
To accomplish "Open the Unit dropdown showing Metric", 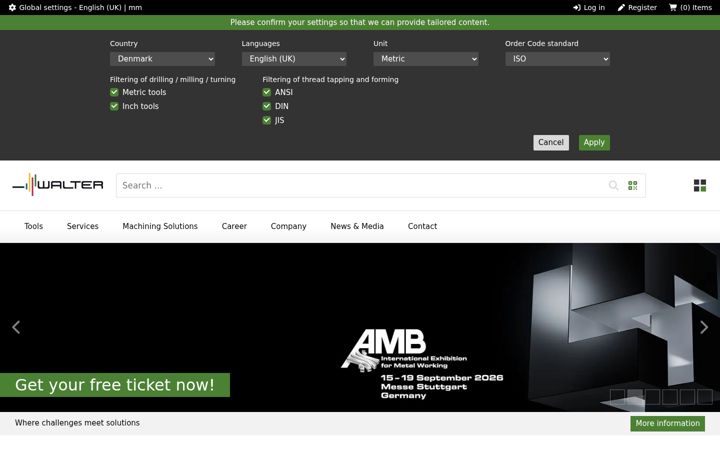I will pyautogui.click(x=426, y=59).
